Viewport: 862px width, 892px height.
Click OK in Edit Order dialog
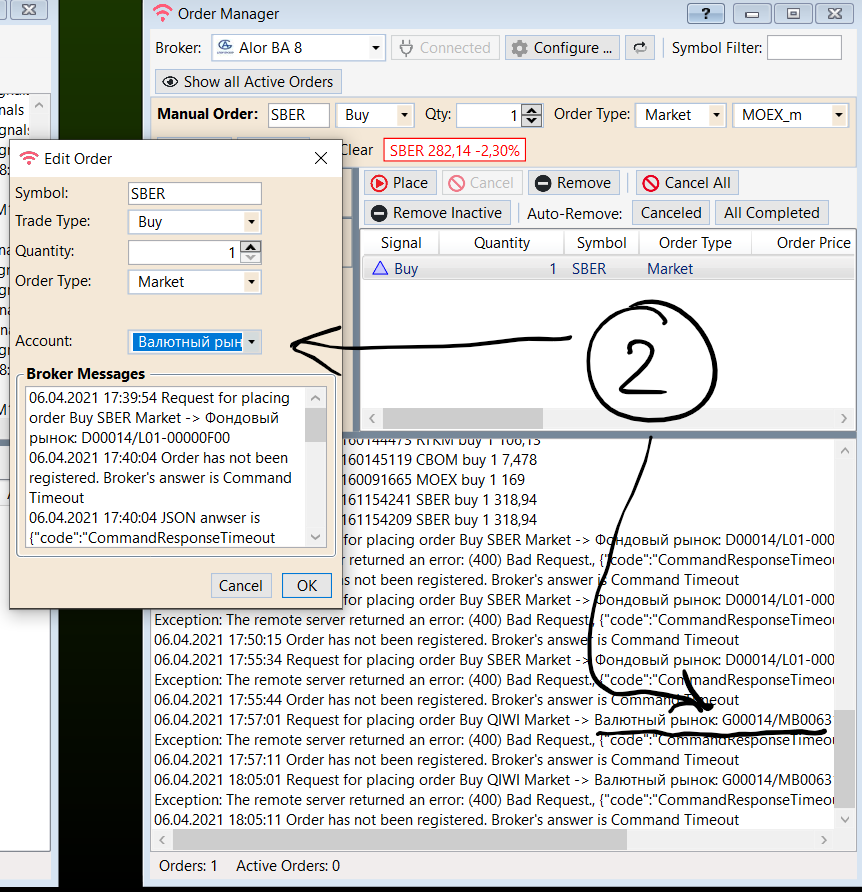coord(307,586)
